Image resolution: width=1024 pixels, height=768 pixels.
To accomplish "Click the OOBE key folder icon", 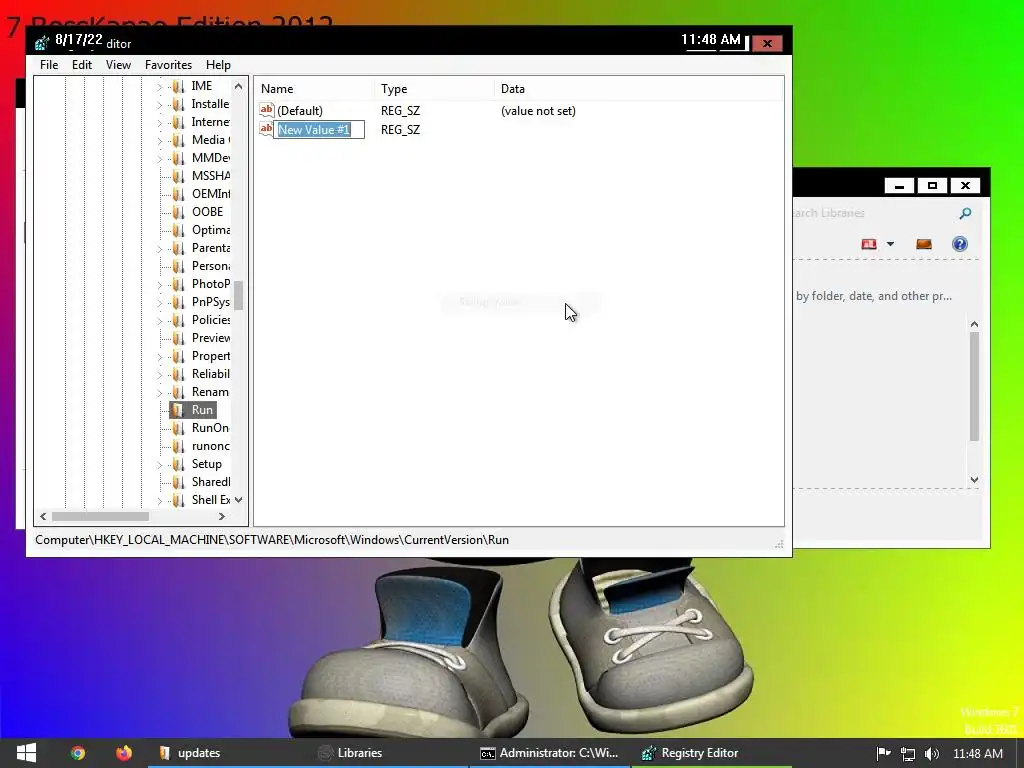I will coord(178,212).
